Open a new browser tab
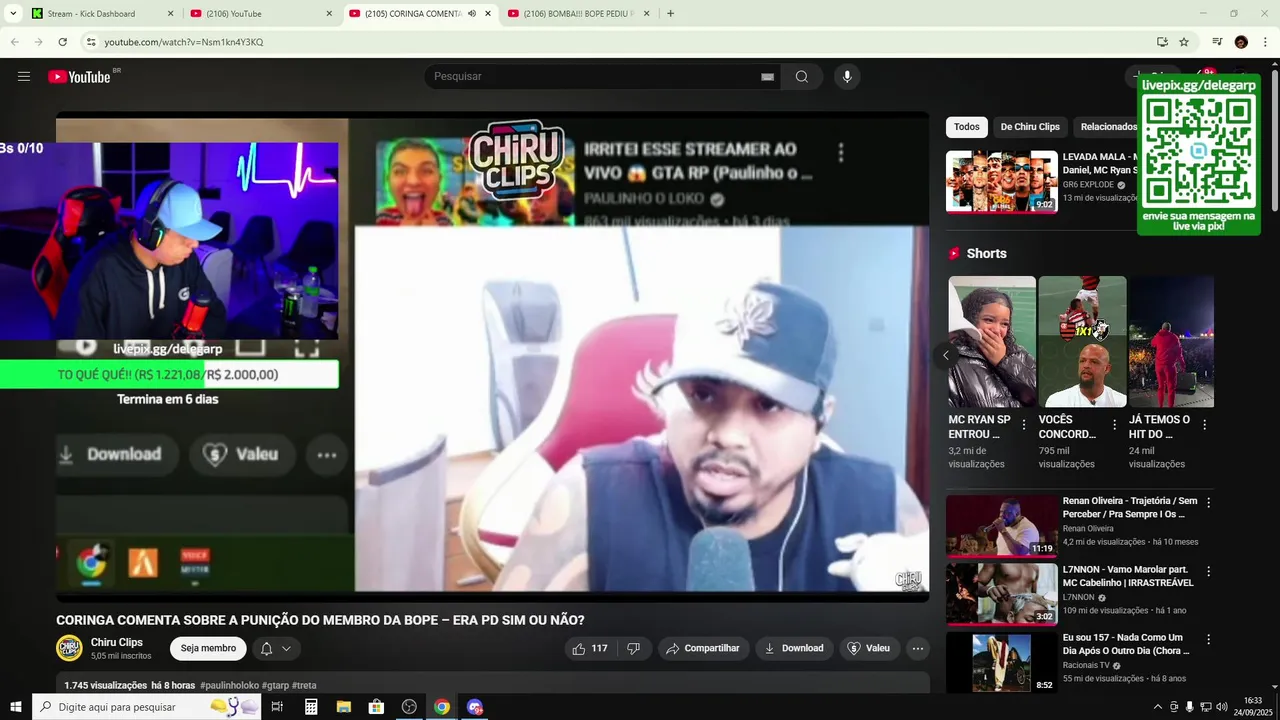Image resolution: width=1280 pixels, height=720 pixels. [x=670, y=14]
